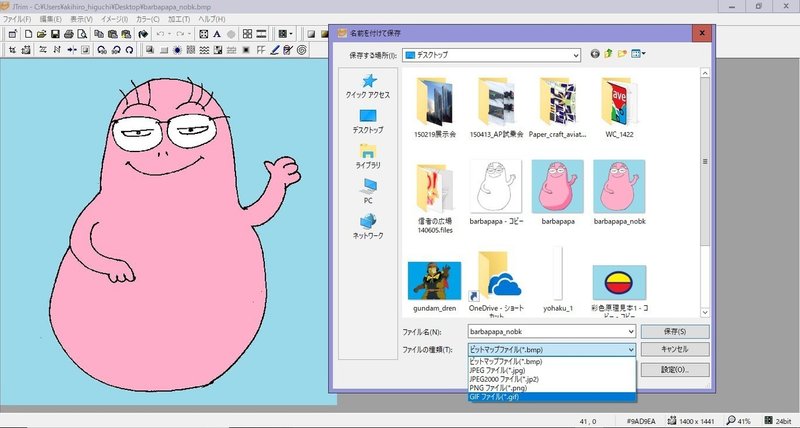Open the Redo history dropdown arrow

coord(189,34)
